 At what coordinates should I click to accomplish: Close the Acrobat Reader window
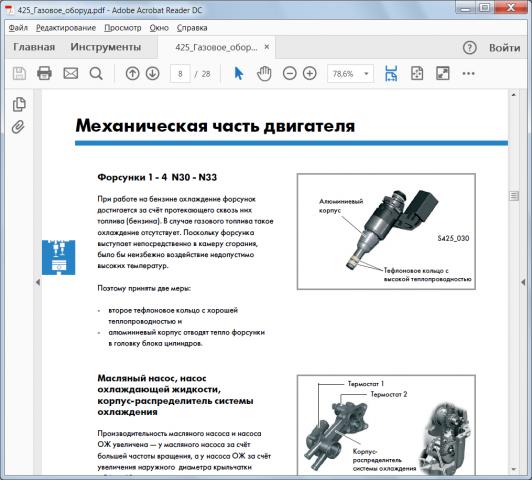tap(511, 8)
